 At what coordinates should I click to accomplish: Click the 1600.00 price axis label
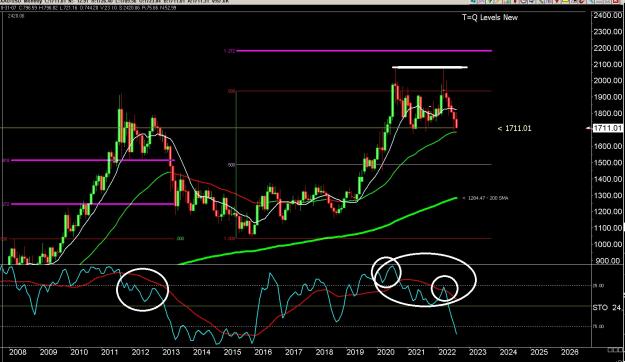607,146
